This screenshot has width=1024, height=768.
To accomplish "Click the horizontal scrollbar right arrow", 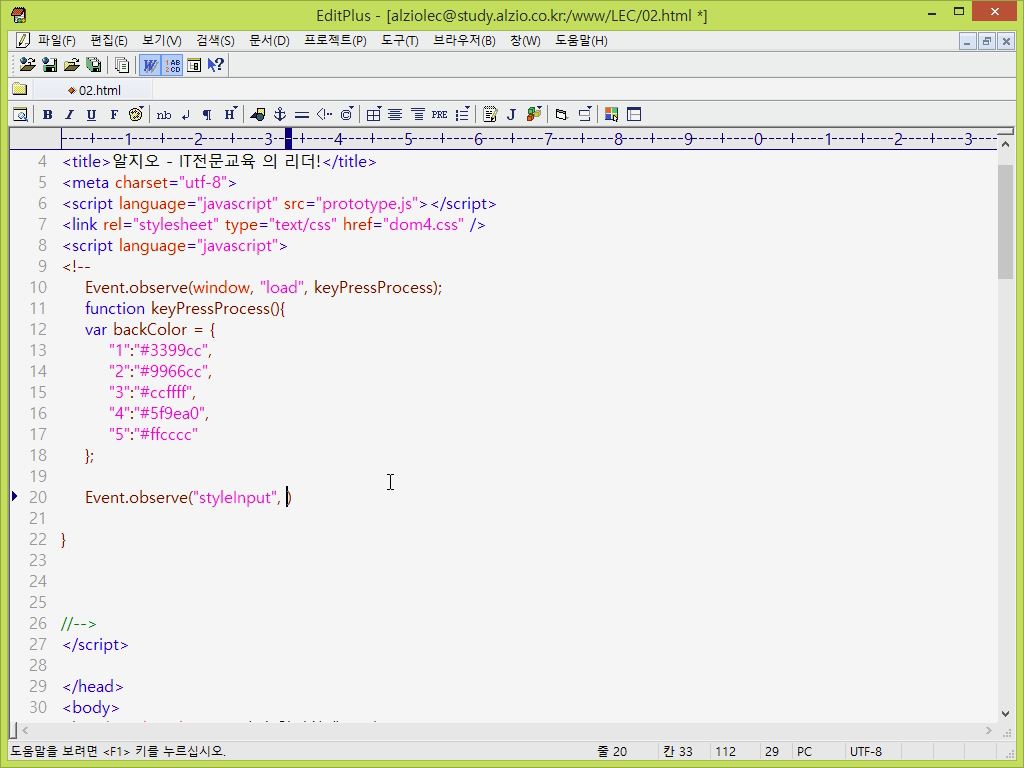I will coord(989,730).
